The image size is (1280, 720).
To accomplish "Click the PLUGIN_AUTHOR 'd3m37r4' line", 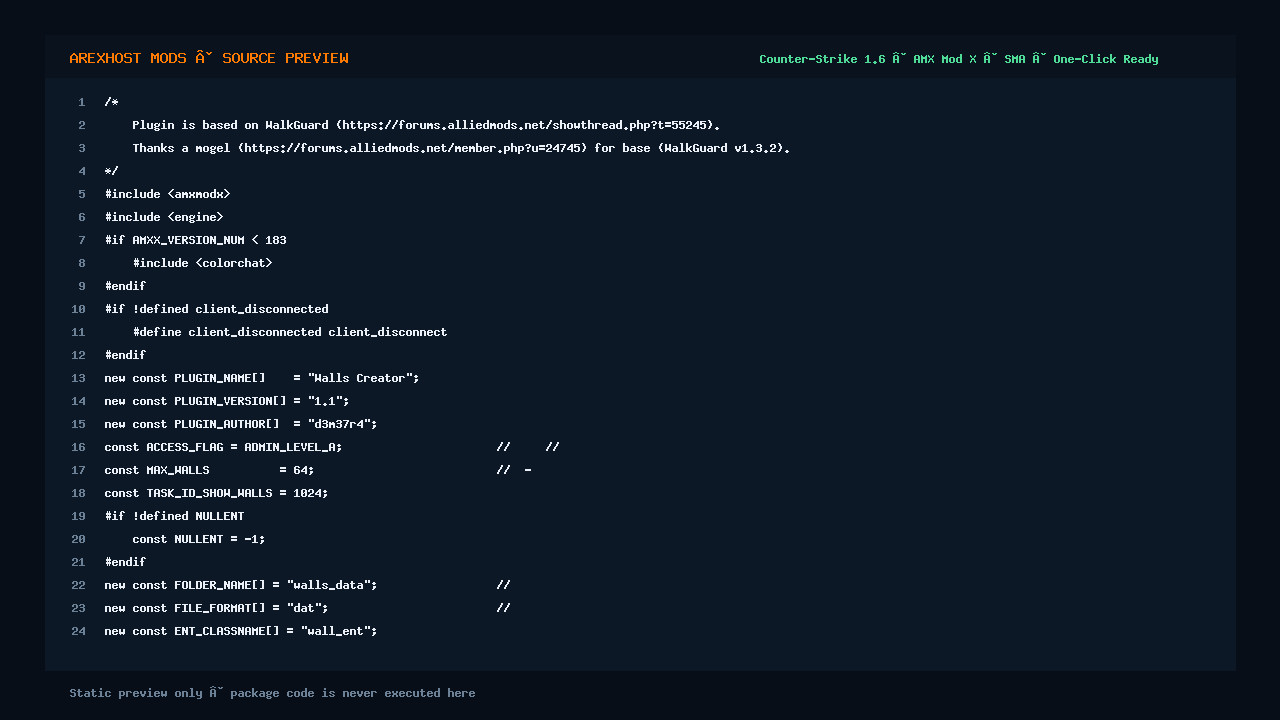I will pos(241,424).
